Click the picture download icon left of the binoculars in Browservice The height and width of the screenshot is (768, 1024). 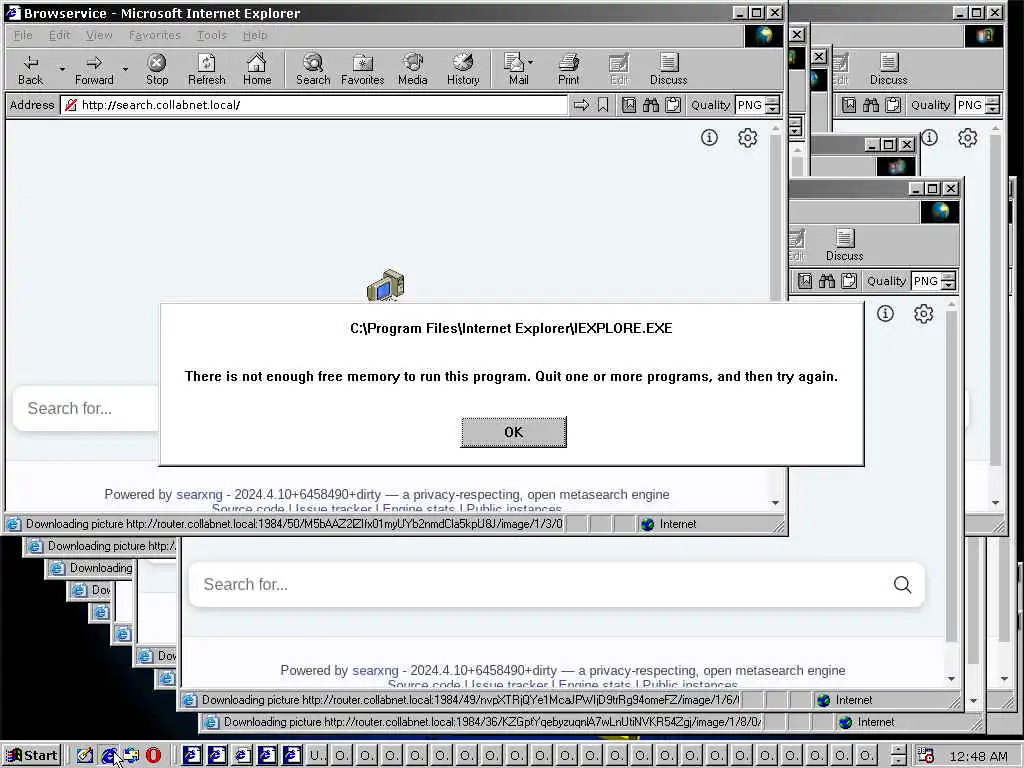[x=628, y=104]
